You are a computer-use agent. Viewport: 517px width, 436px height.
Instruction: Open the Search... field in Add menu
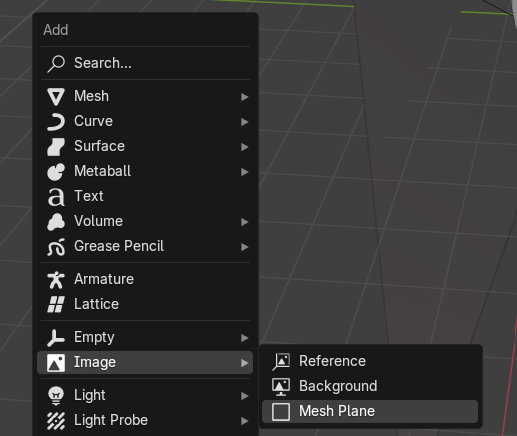[x=145, y=63]
